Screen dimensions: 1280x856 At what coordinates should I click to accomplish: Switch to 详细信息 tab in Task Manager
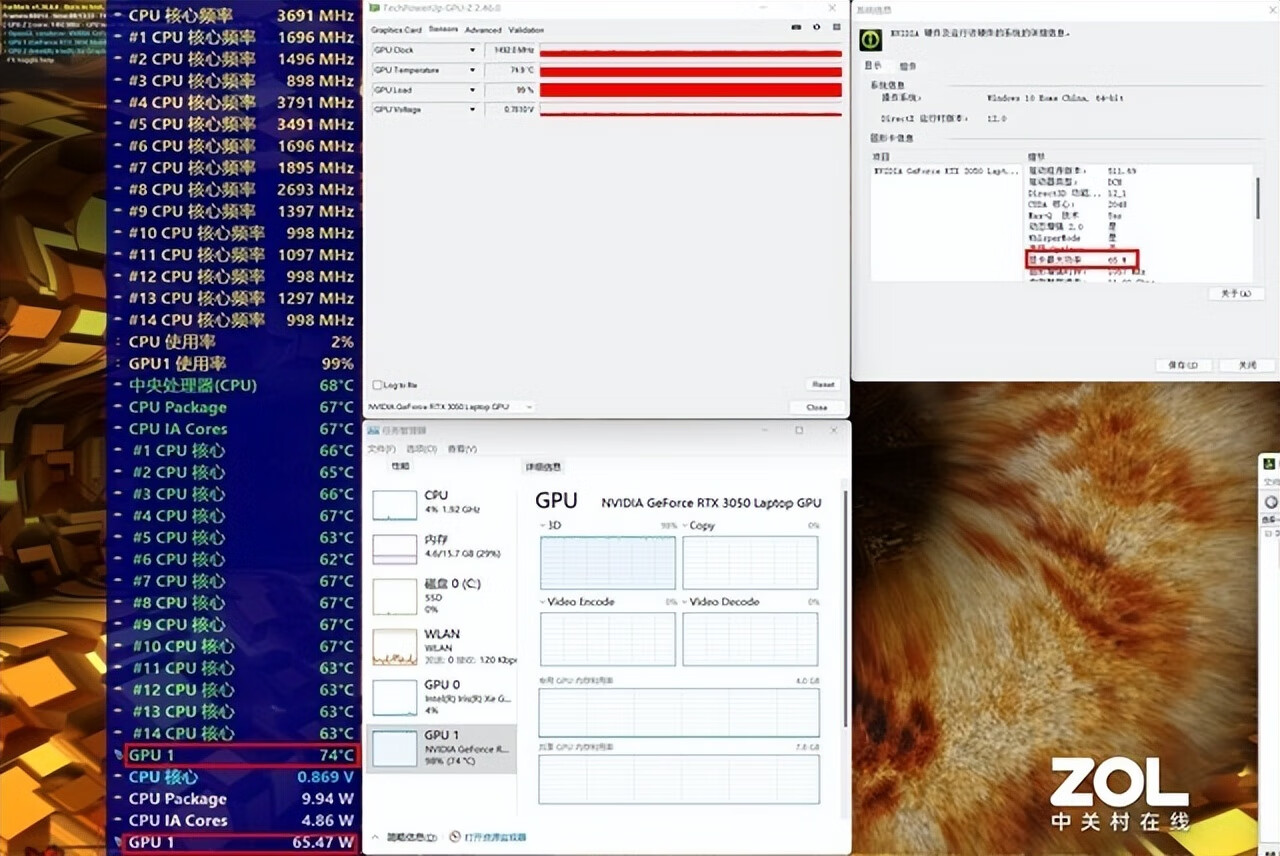click(x=544, y=467)
